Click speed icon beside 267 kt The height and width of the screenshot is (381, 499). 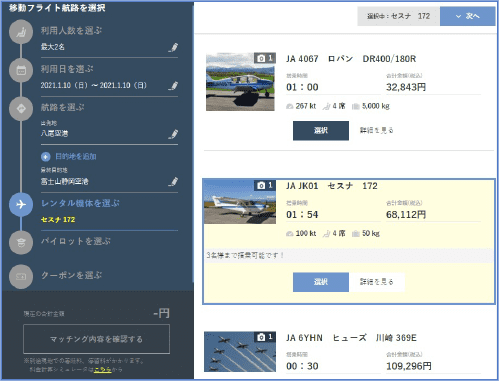click(290, 106)
